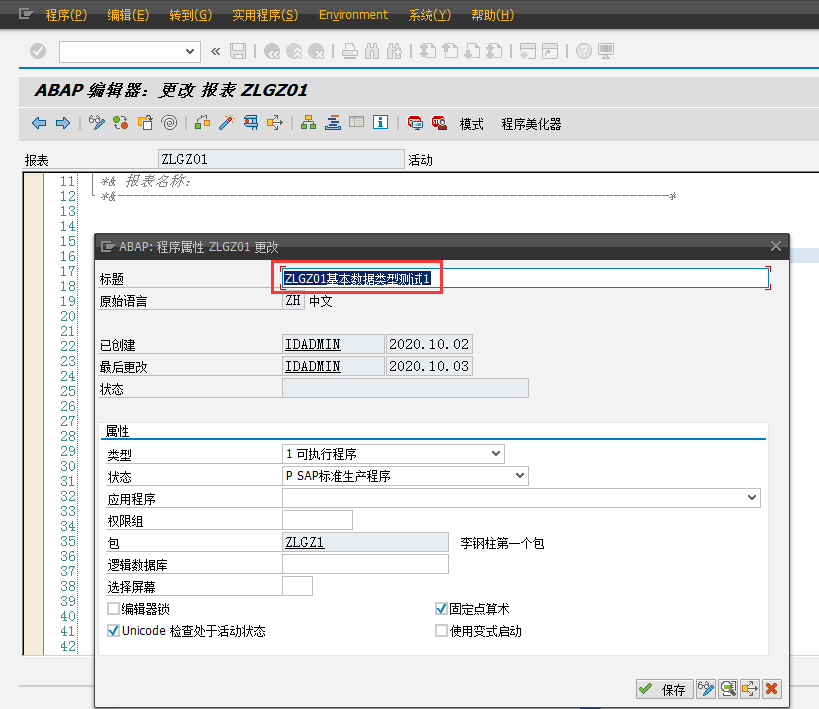The height and width of the screenshot is (709, 819).
Task: Open the Environment menu
Action: 353,15
